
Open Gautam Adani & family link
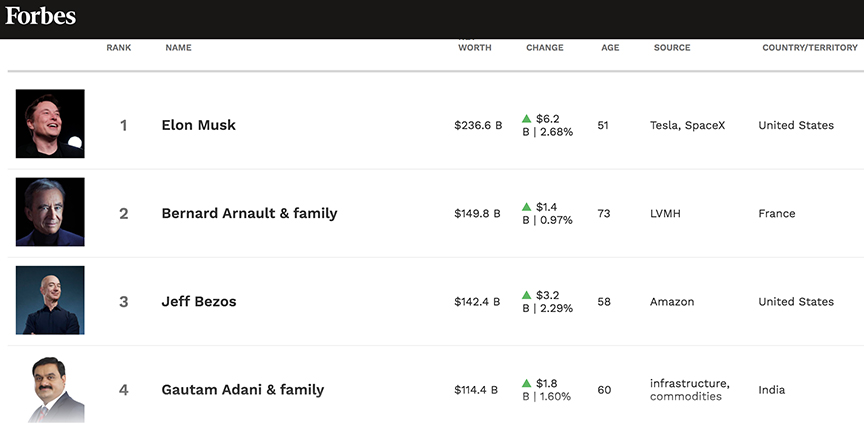[x=242, y=390]
